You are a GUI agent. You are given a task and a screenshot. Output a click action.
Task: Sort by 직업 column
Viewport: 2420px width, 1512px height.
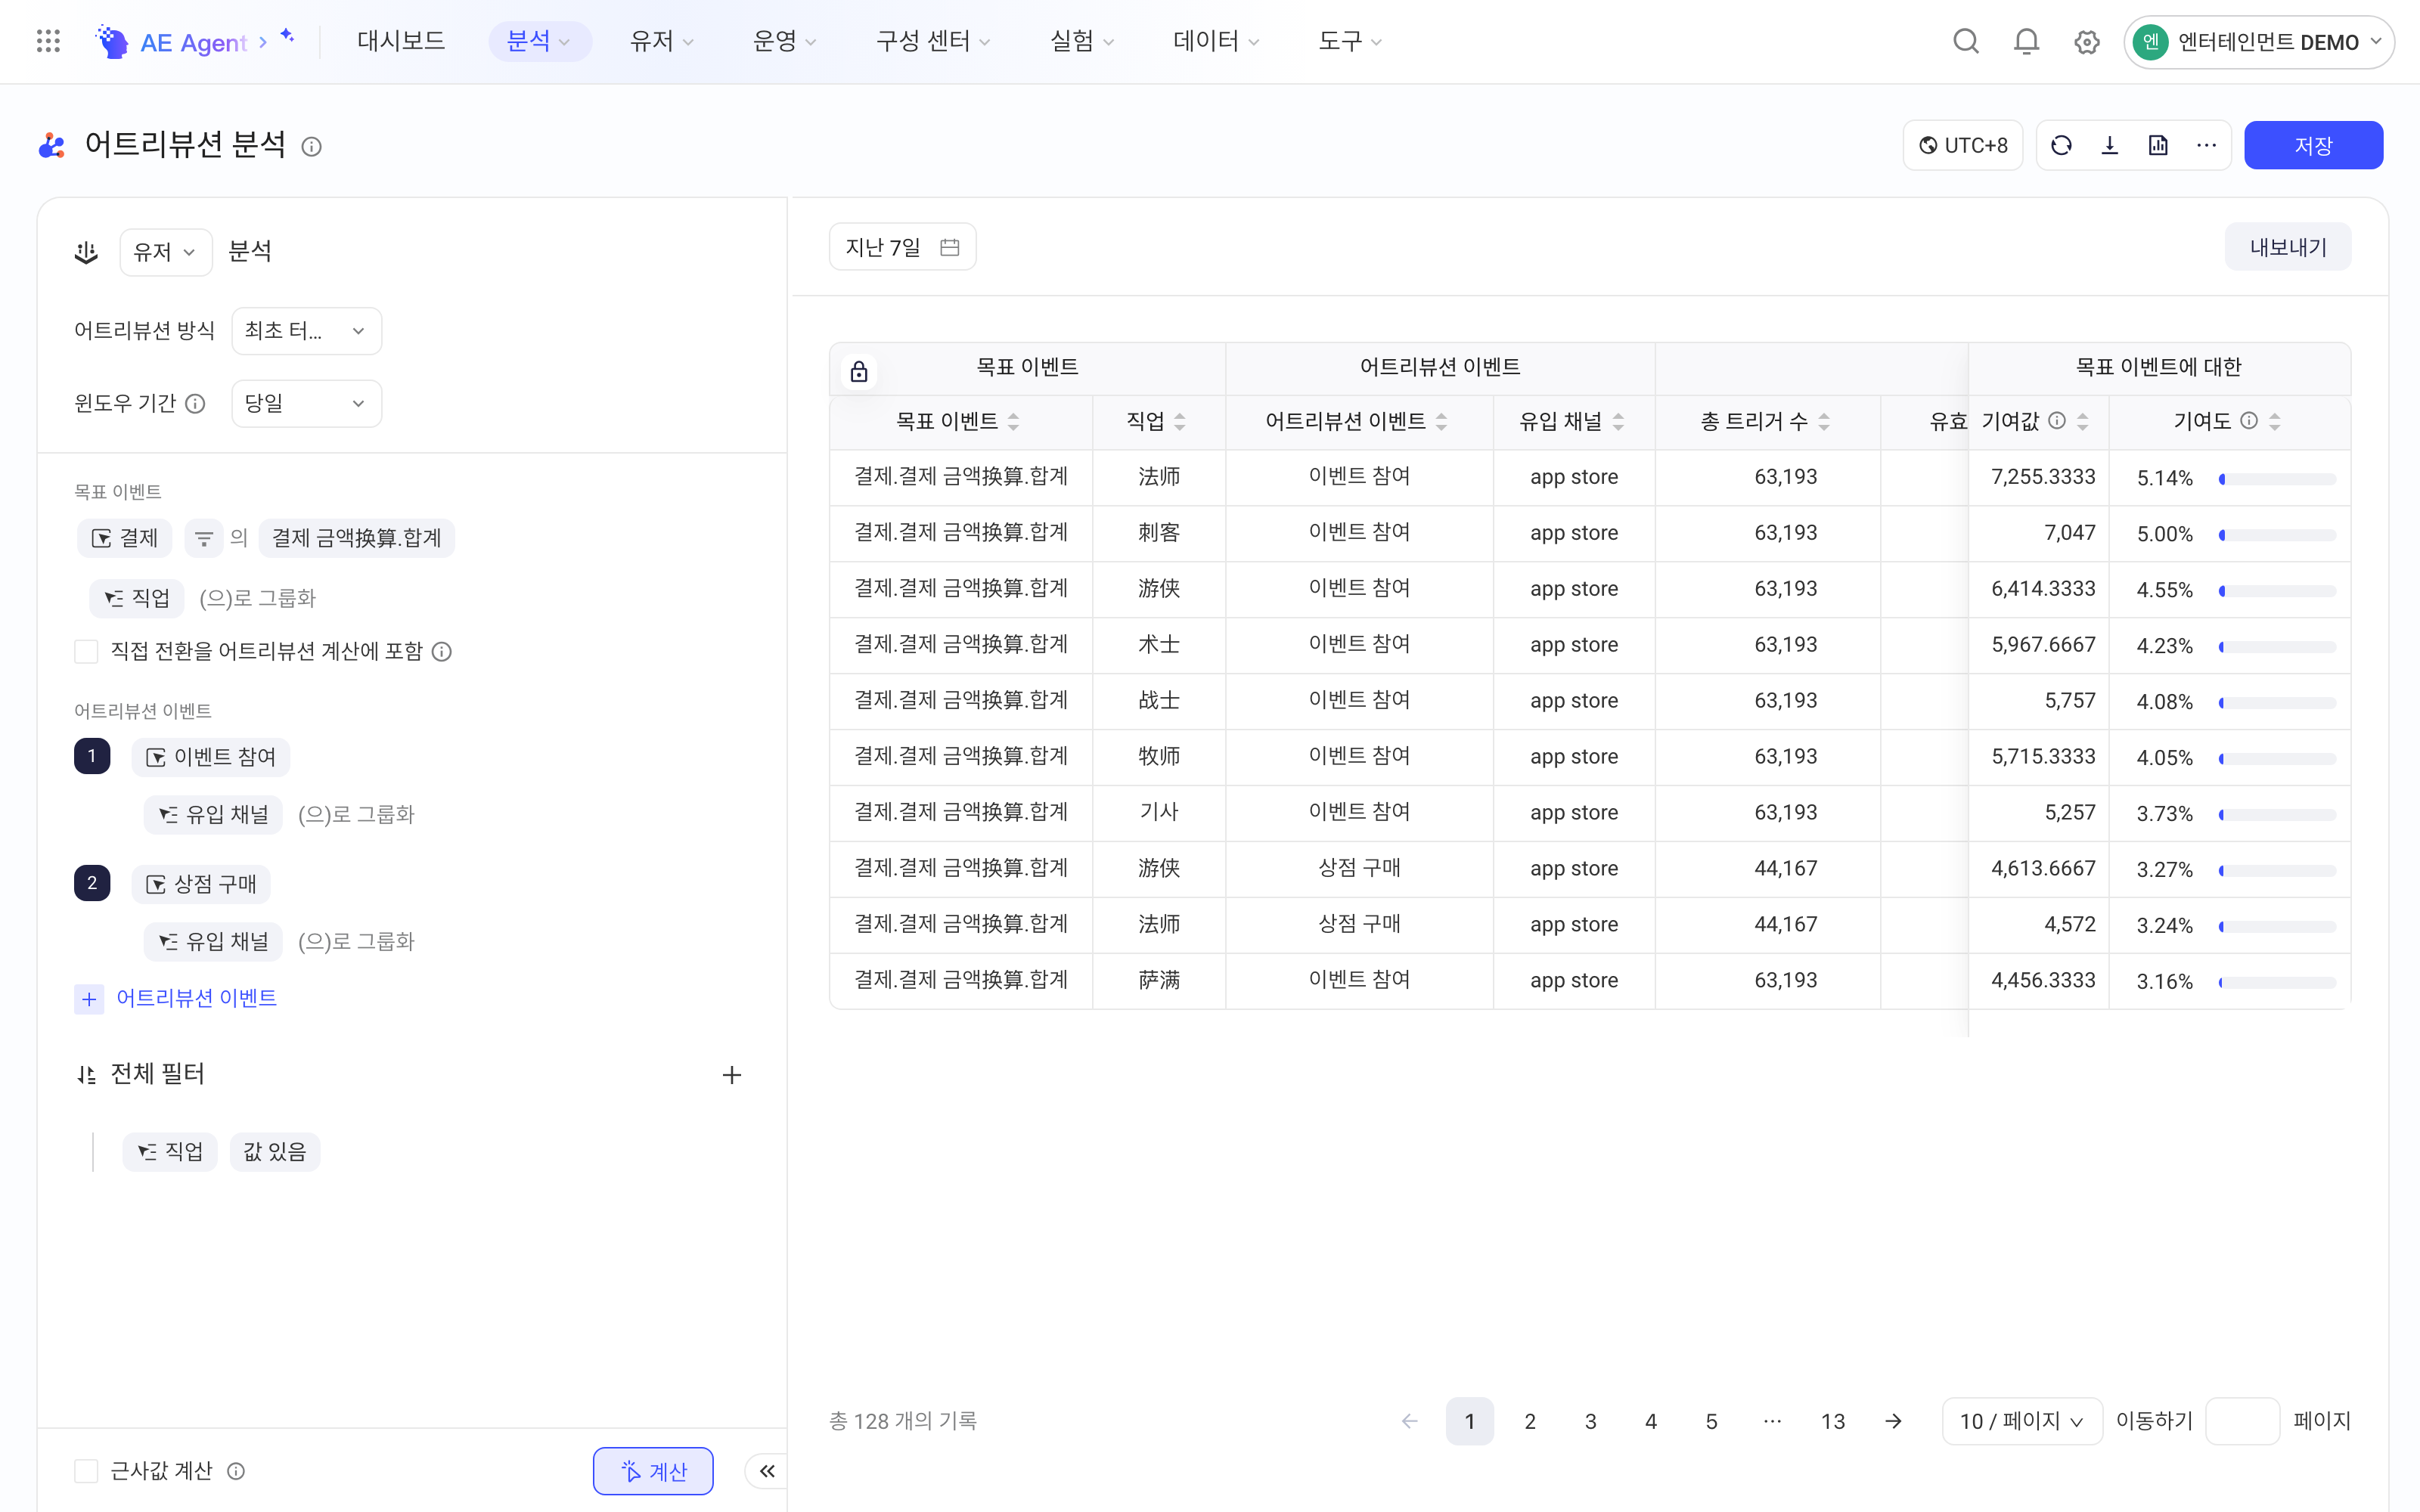click(1180, 422)
